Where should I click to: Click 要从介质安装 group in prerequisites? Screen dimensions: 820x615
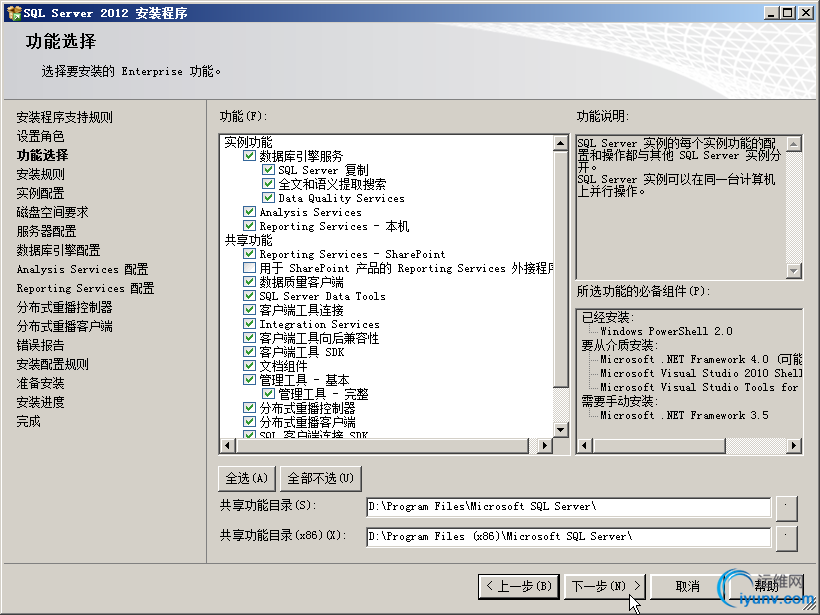point(620,345)
